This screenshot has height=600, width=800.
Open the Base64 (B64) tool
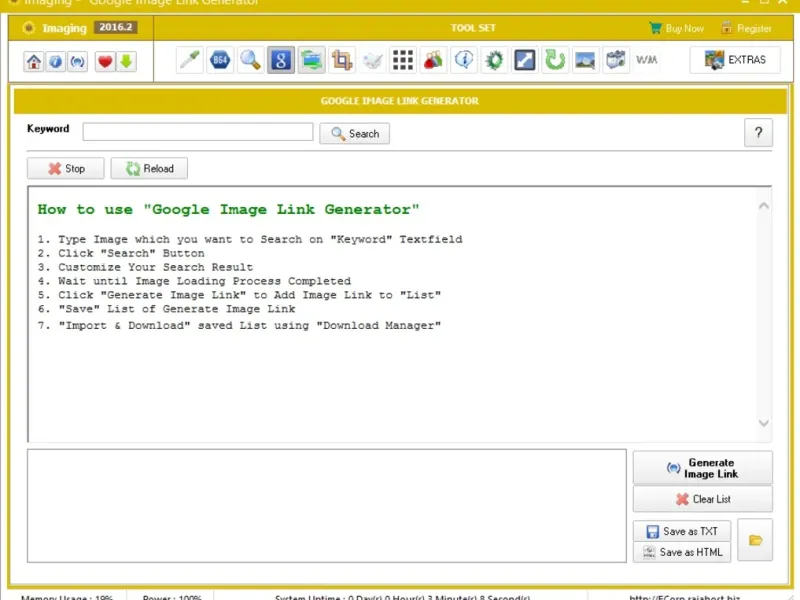point(220,61)
